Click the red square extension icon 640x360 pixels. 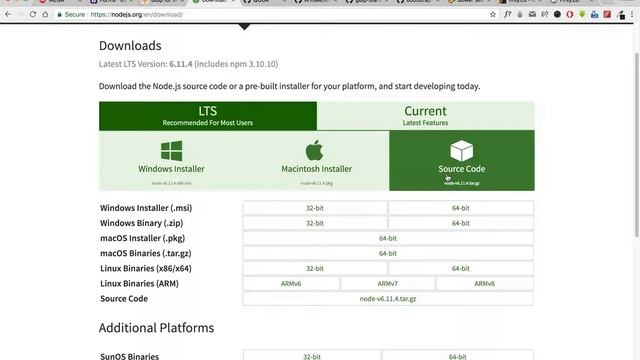coord(607,14)
